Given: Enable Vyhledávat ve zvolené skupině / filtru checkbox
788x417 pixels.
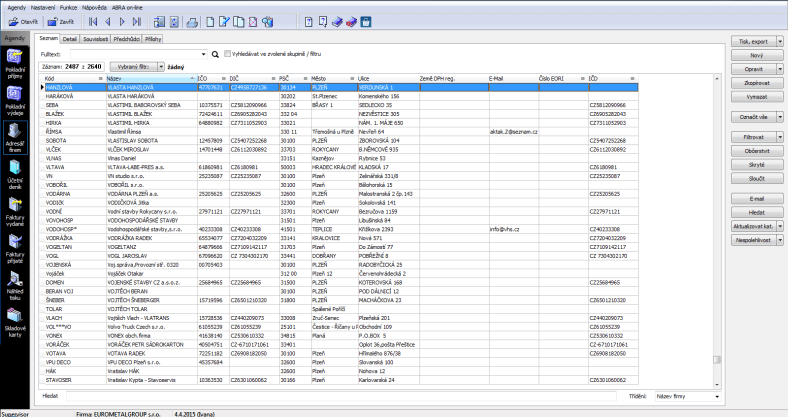Looking at the screenshot, I should coord(227,54).
